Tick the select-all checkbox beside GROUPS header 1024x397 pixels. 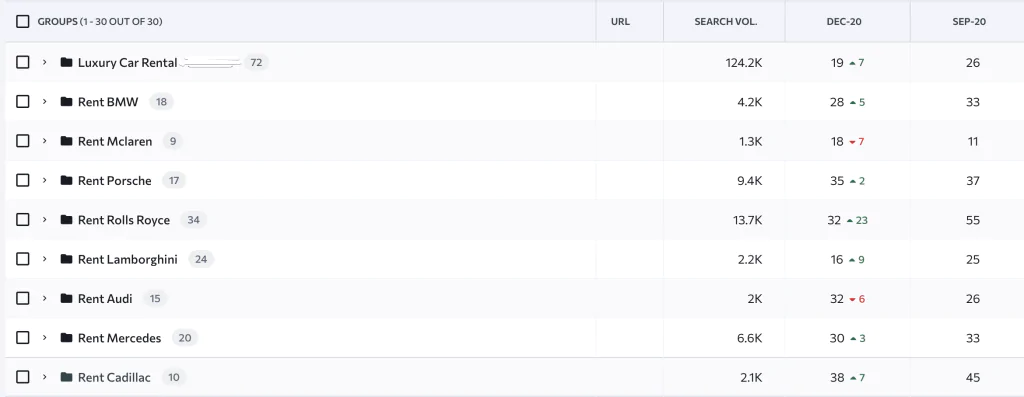tap(23, 22)
